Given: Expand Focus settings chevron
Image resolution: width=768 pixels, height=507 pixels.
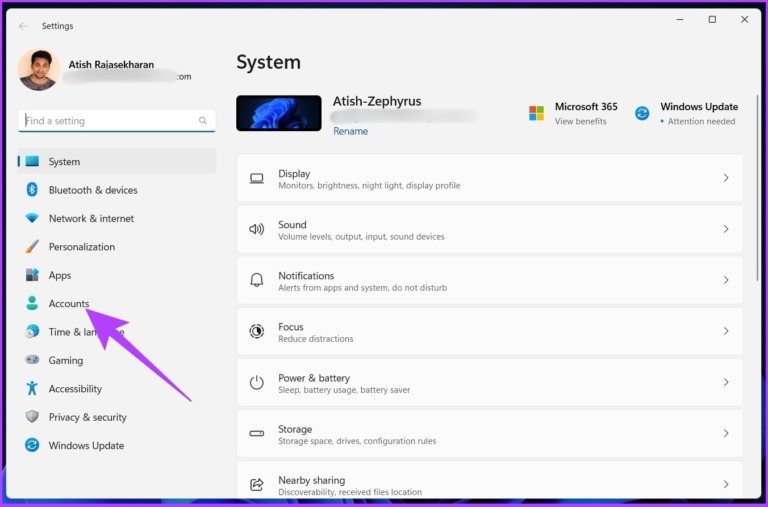Looking at the screenshot, I should (x=726, y=331).
